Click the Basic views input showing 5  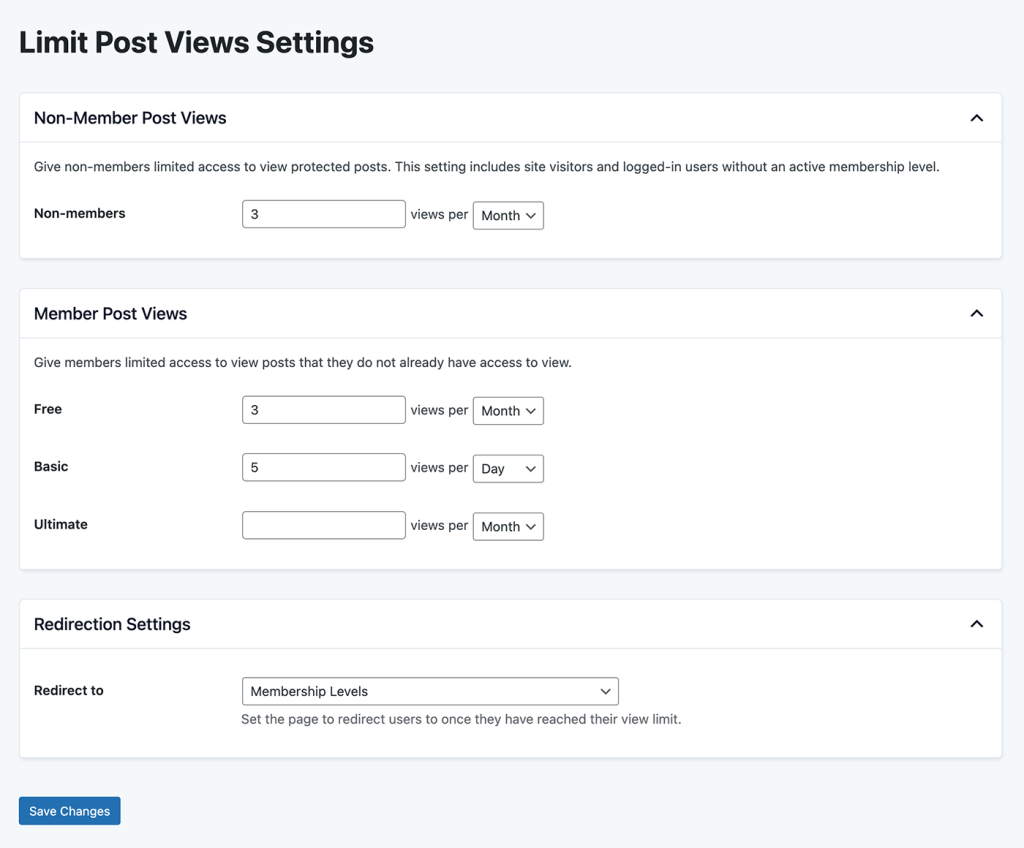(x=323, y=468)
